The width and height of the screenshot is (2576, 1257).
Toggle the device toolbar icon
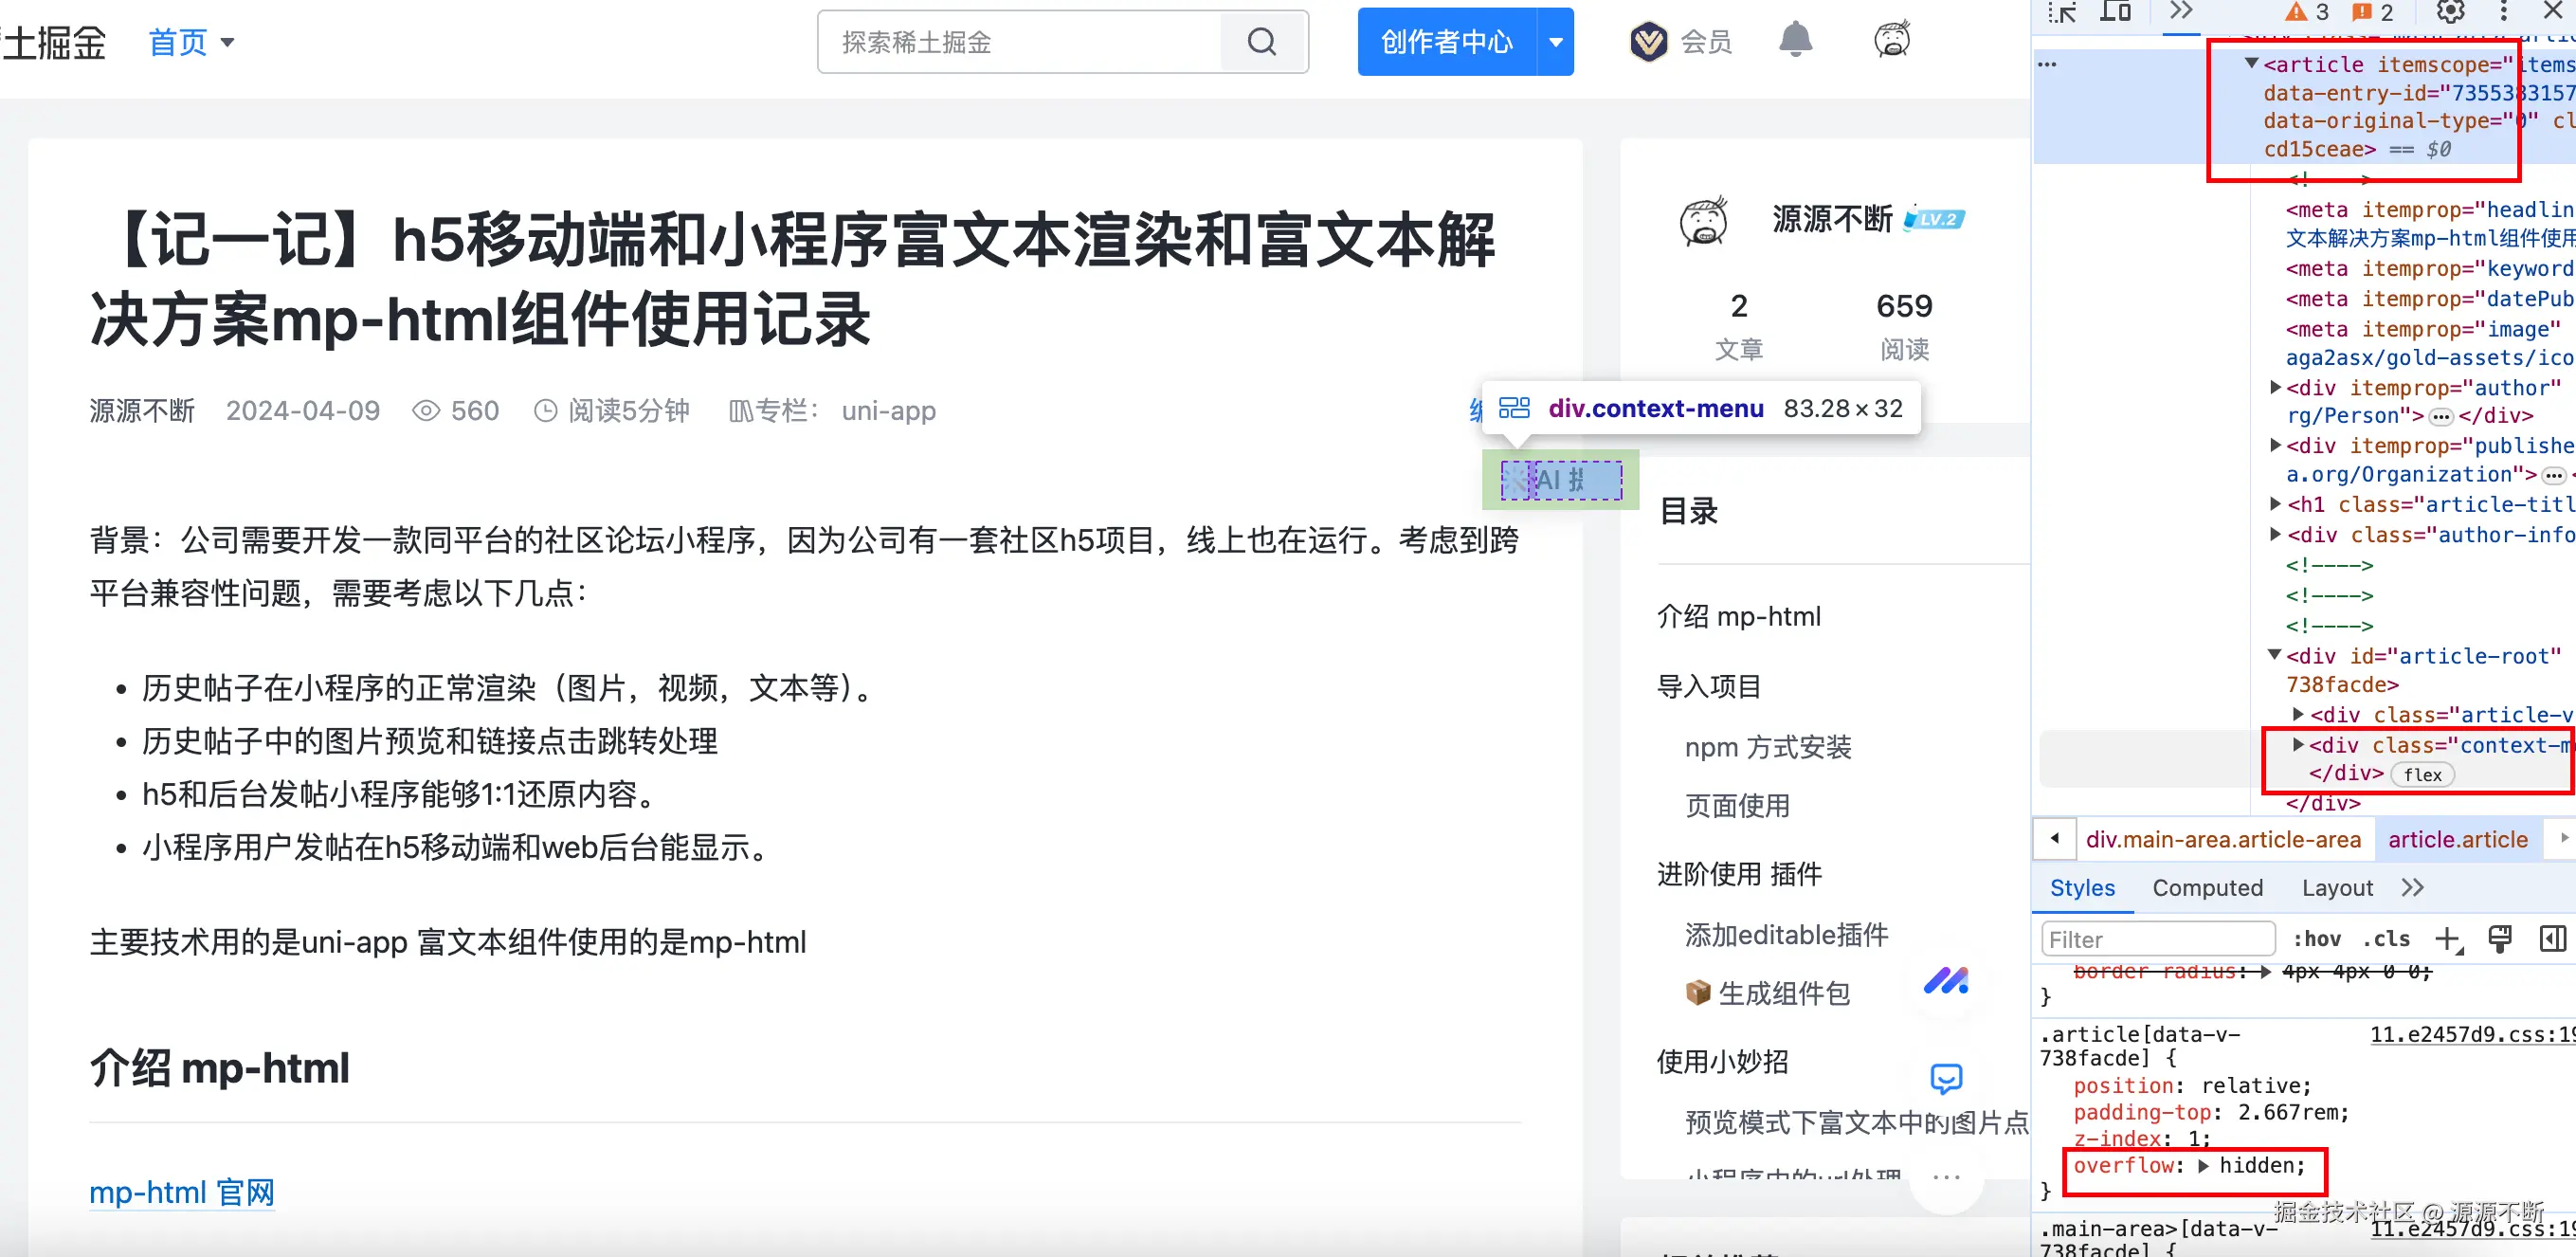tap(2115, 12)
